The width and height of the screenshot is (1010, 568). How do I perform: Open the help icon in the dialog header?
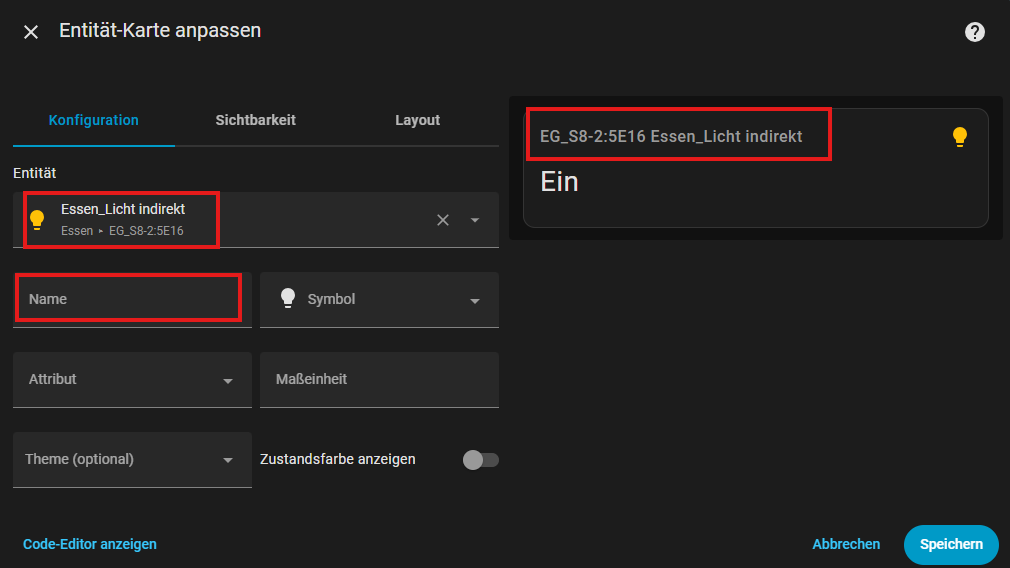974,32
